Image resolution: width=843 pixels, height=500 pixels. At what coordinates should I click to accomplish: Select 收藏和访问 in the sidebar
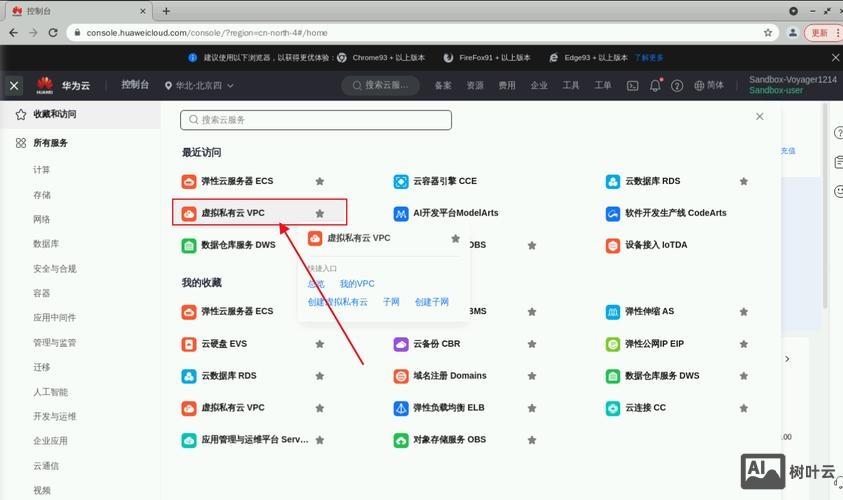point(81,114)
